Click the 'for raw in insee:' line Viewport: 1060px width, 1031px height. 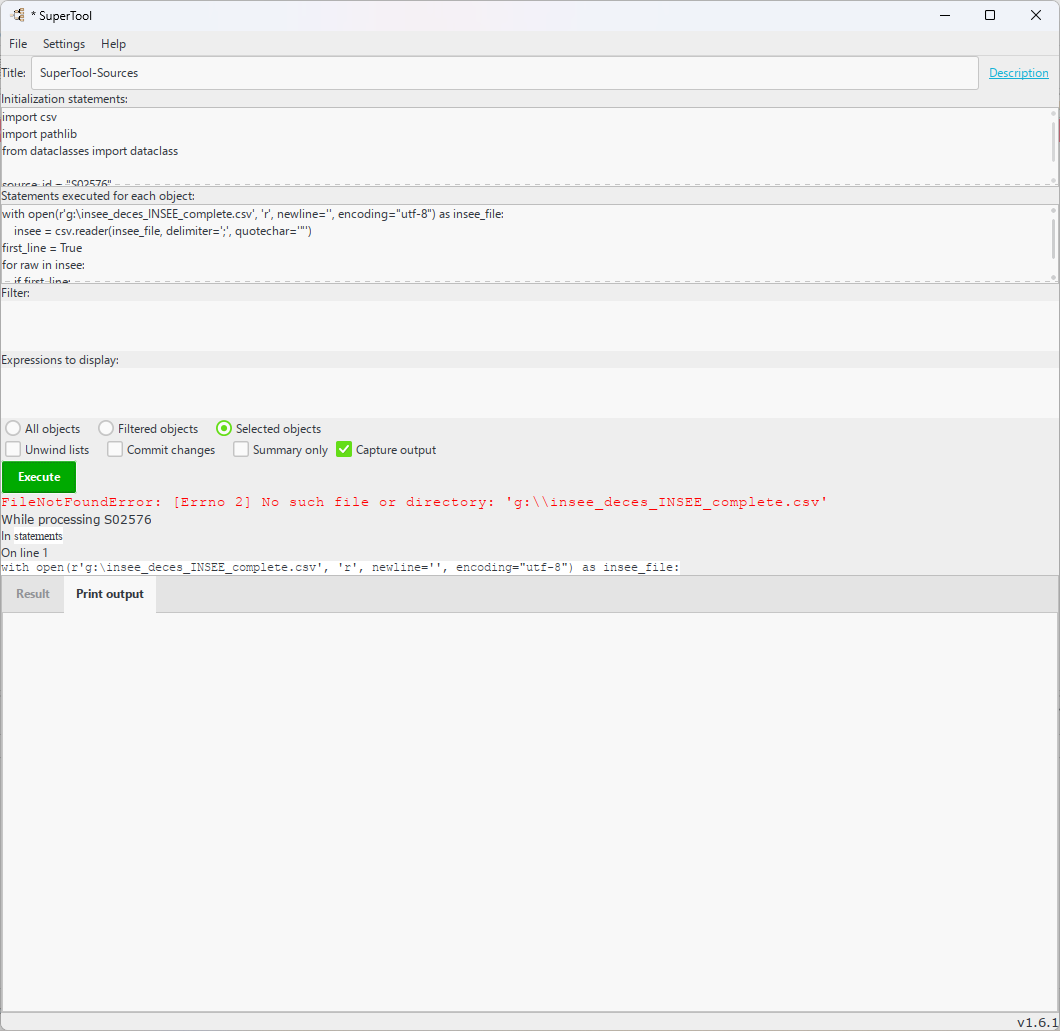[x=43, y=265]
